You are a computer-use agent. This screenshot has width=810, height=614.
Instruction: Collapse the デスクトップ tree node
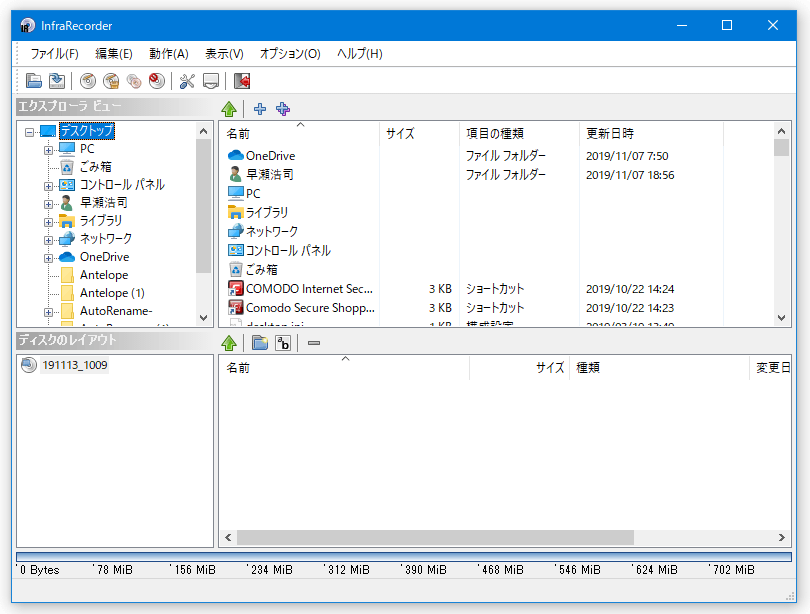click(29, 132)
